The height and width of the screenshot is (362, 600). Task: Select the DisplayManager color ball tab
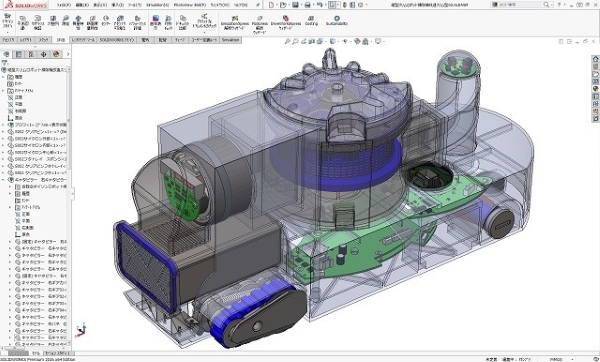pos(56,54)
